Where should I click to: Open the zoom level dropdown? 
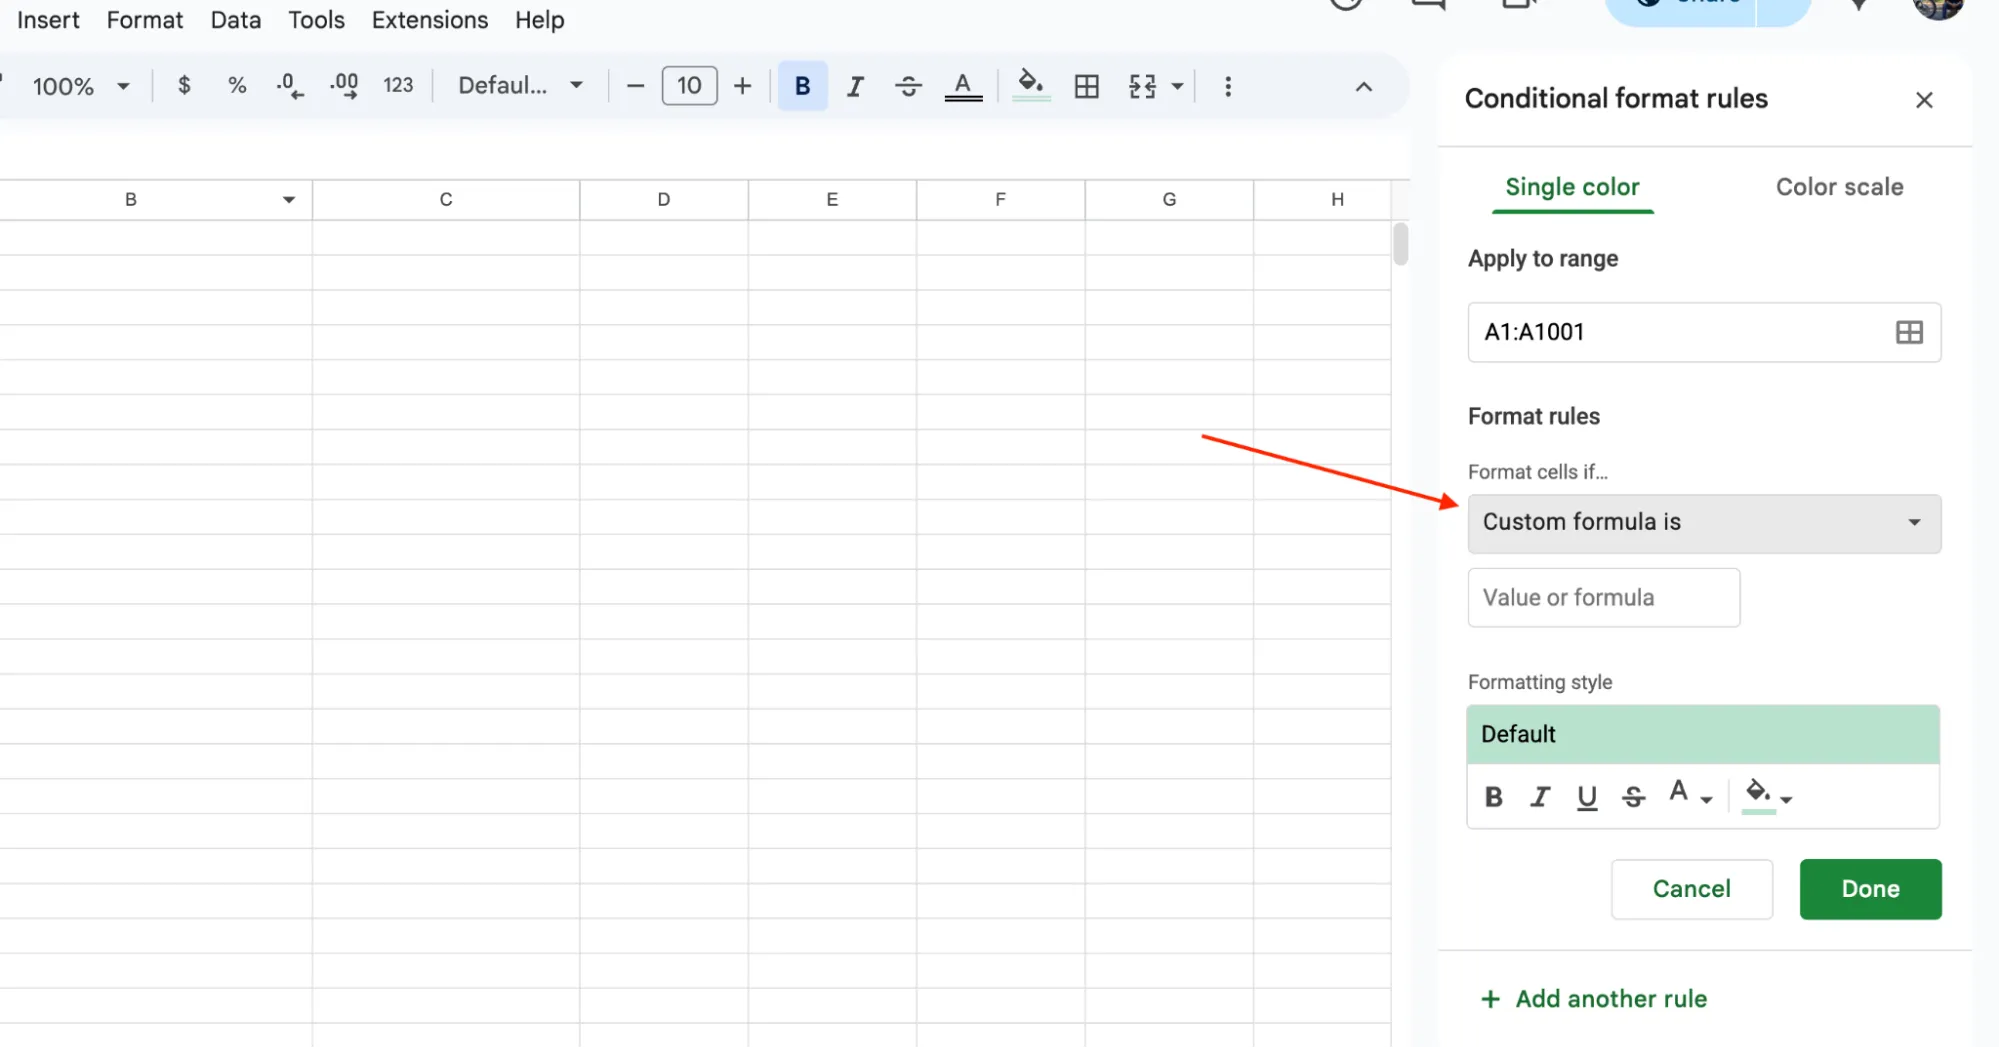pyautogui.click(x=78, y=86)
